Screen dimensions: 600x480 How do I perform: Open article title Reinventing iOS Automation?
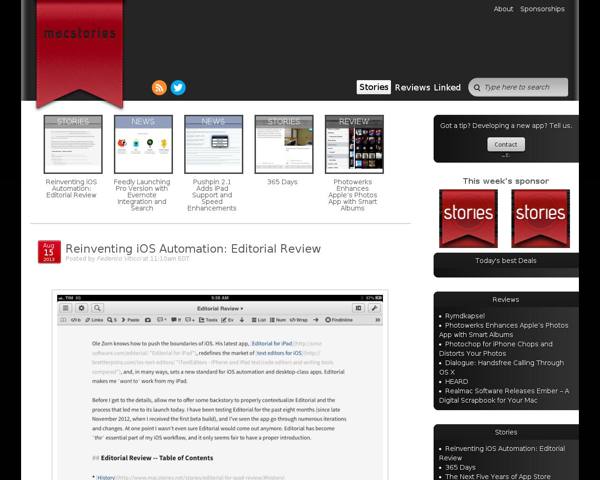(193, 248)
